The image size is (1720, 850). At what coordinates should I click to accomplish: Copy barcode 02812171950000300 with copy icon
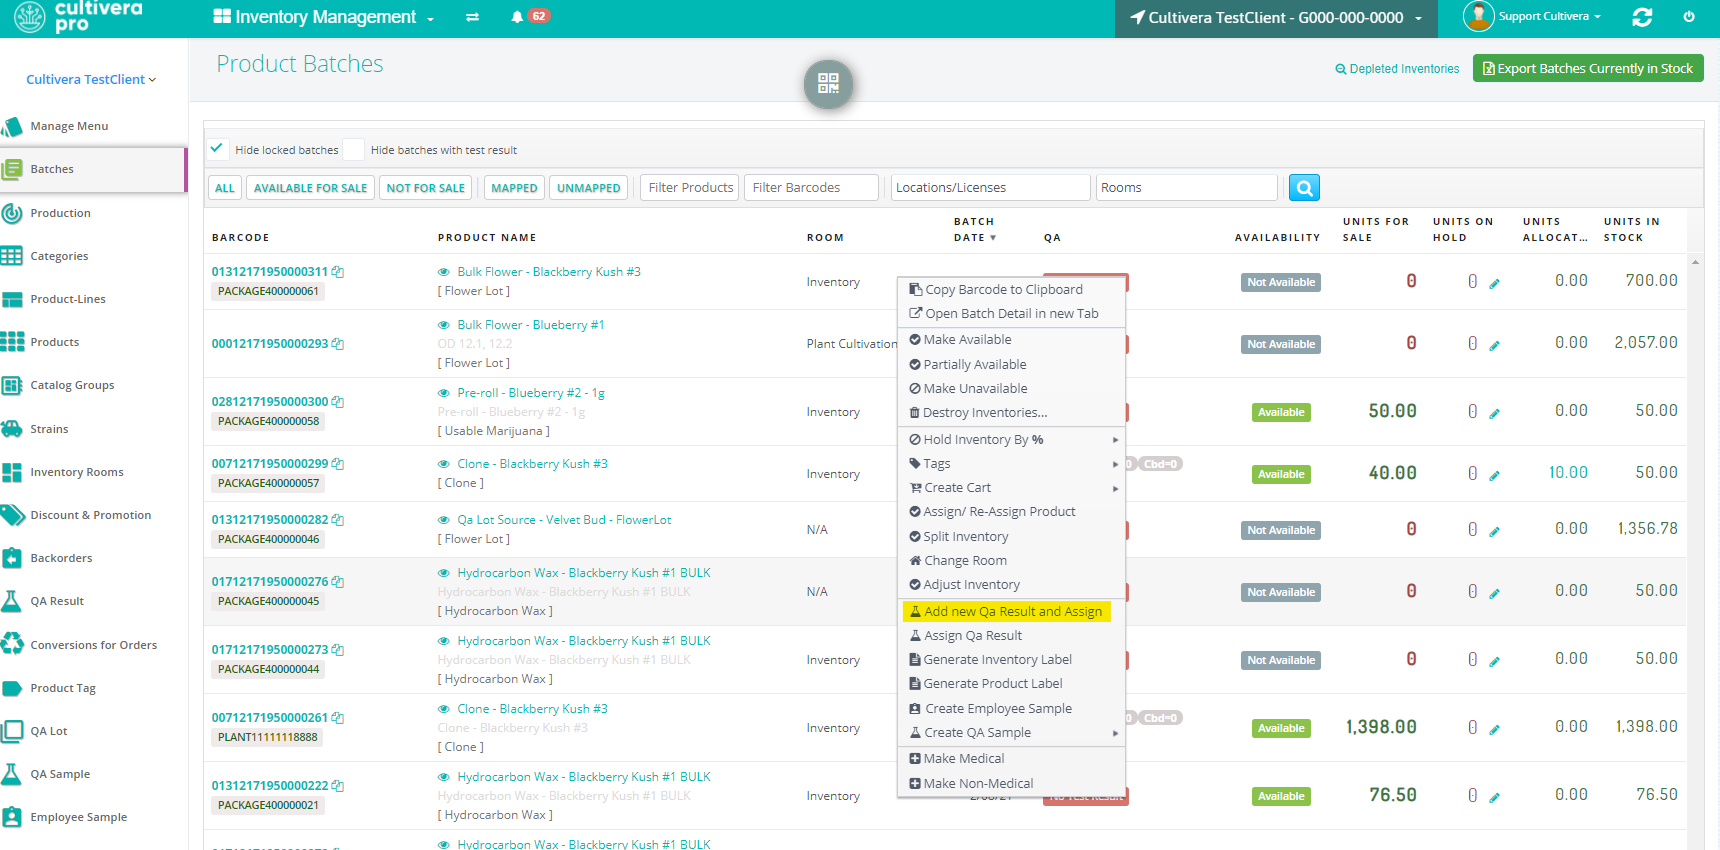(338, 402)
